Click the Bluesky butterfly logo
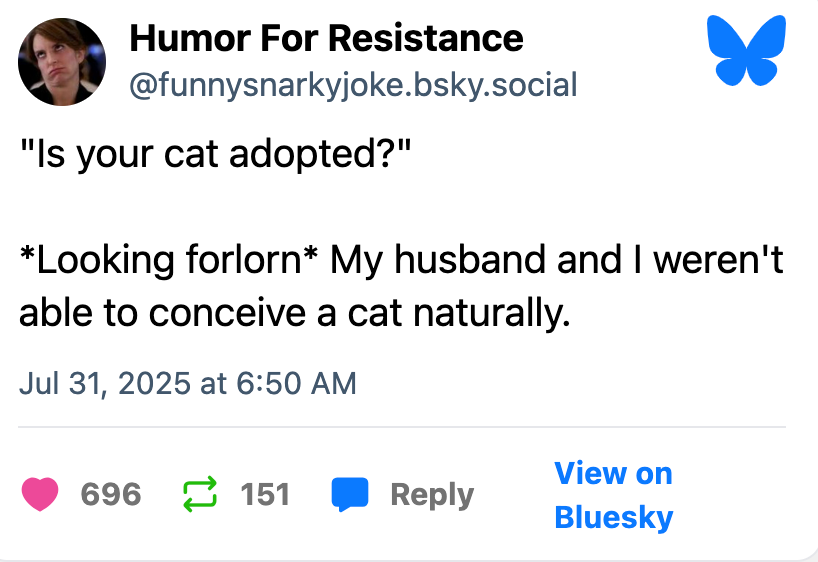 [746, 48]
